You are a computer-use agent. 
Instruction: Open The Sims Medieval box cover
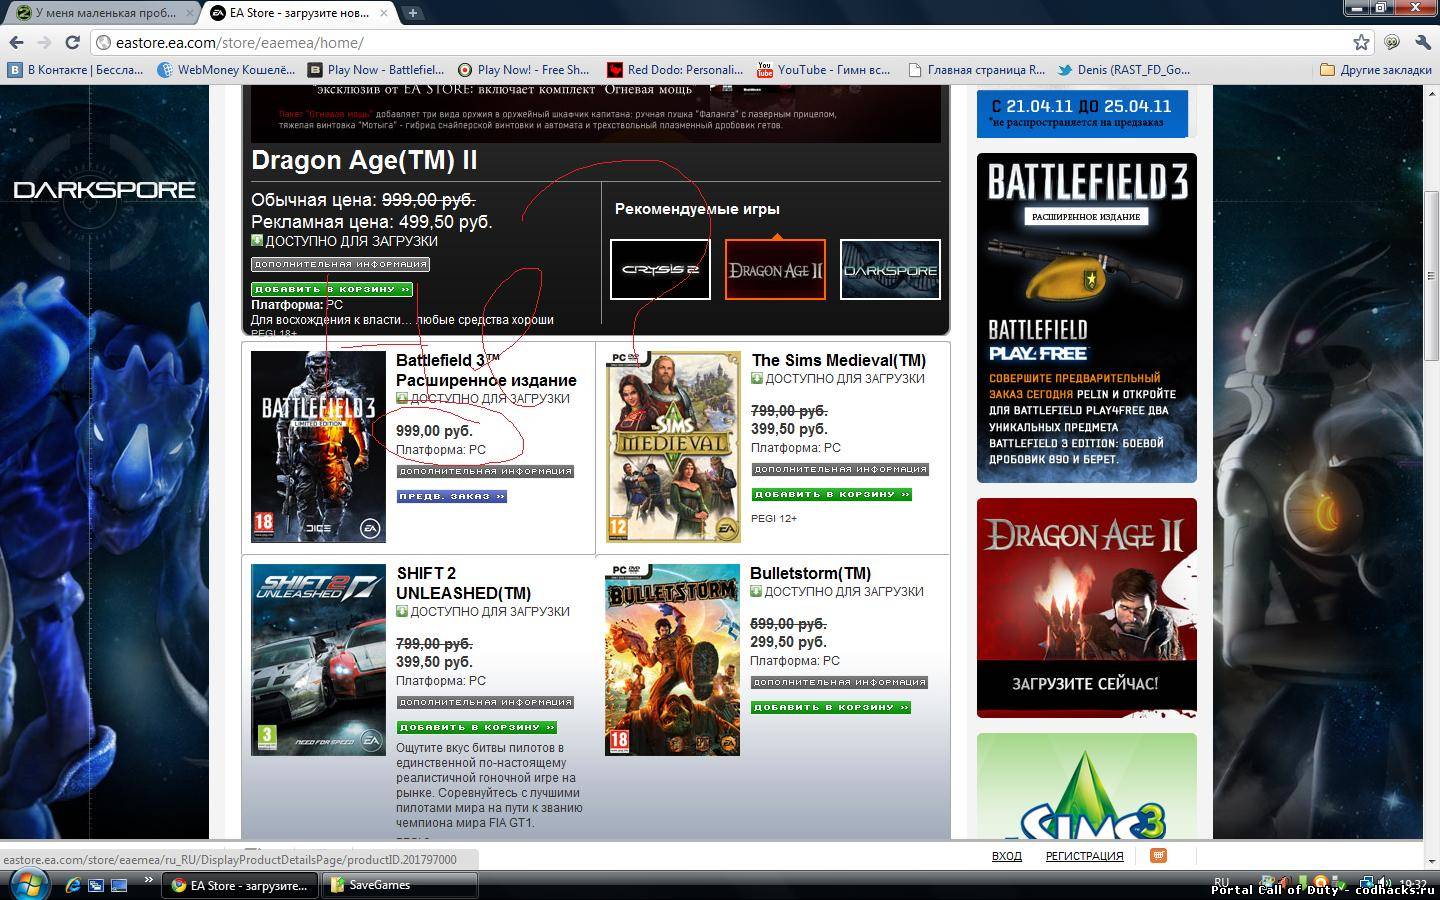674,446
